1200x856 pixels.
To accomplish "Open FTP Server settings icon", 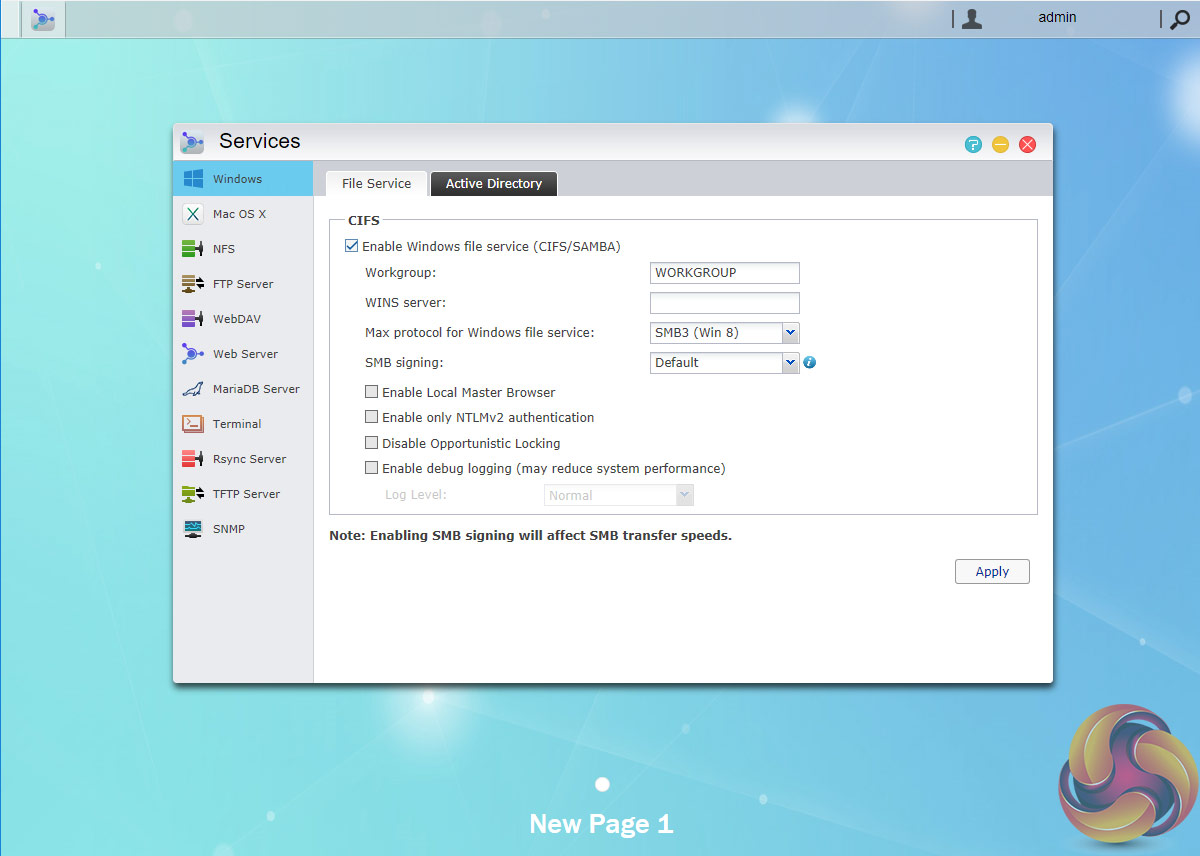I will (193, 284).
